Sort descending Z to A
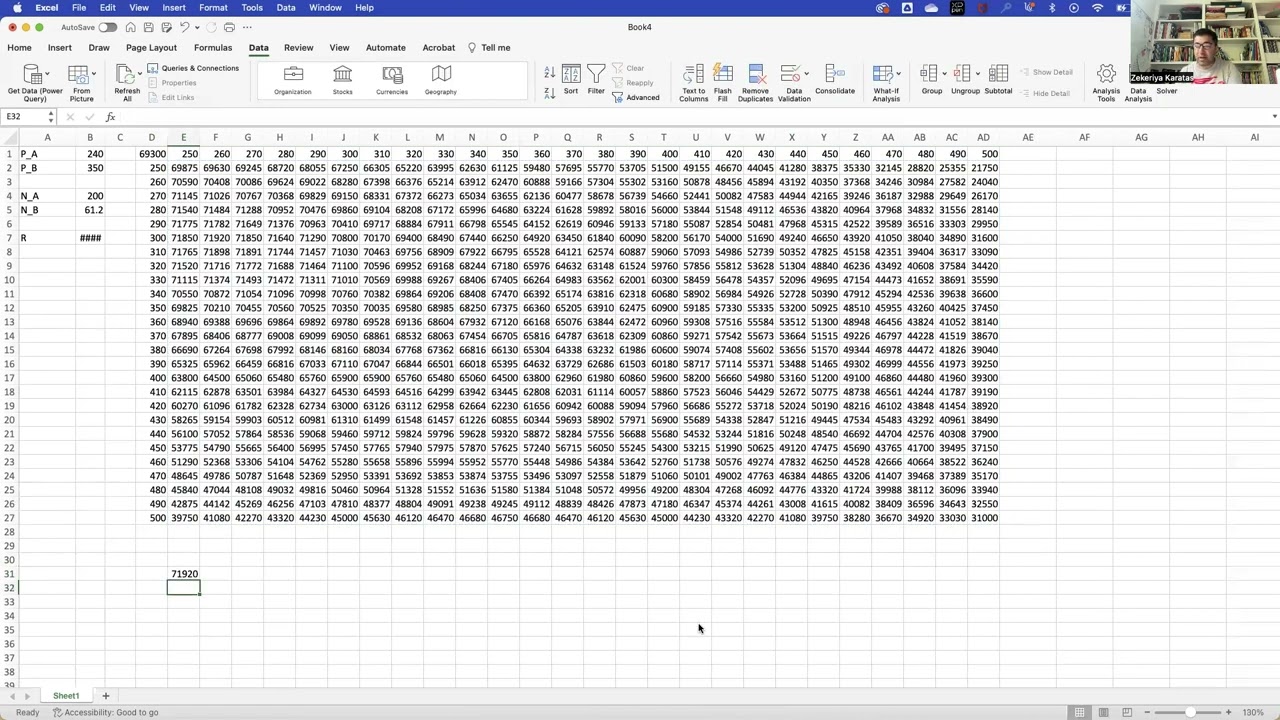Viewport: 1280px width, 720px height. [x=549, y=92]
